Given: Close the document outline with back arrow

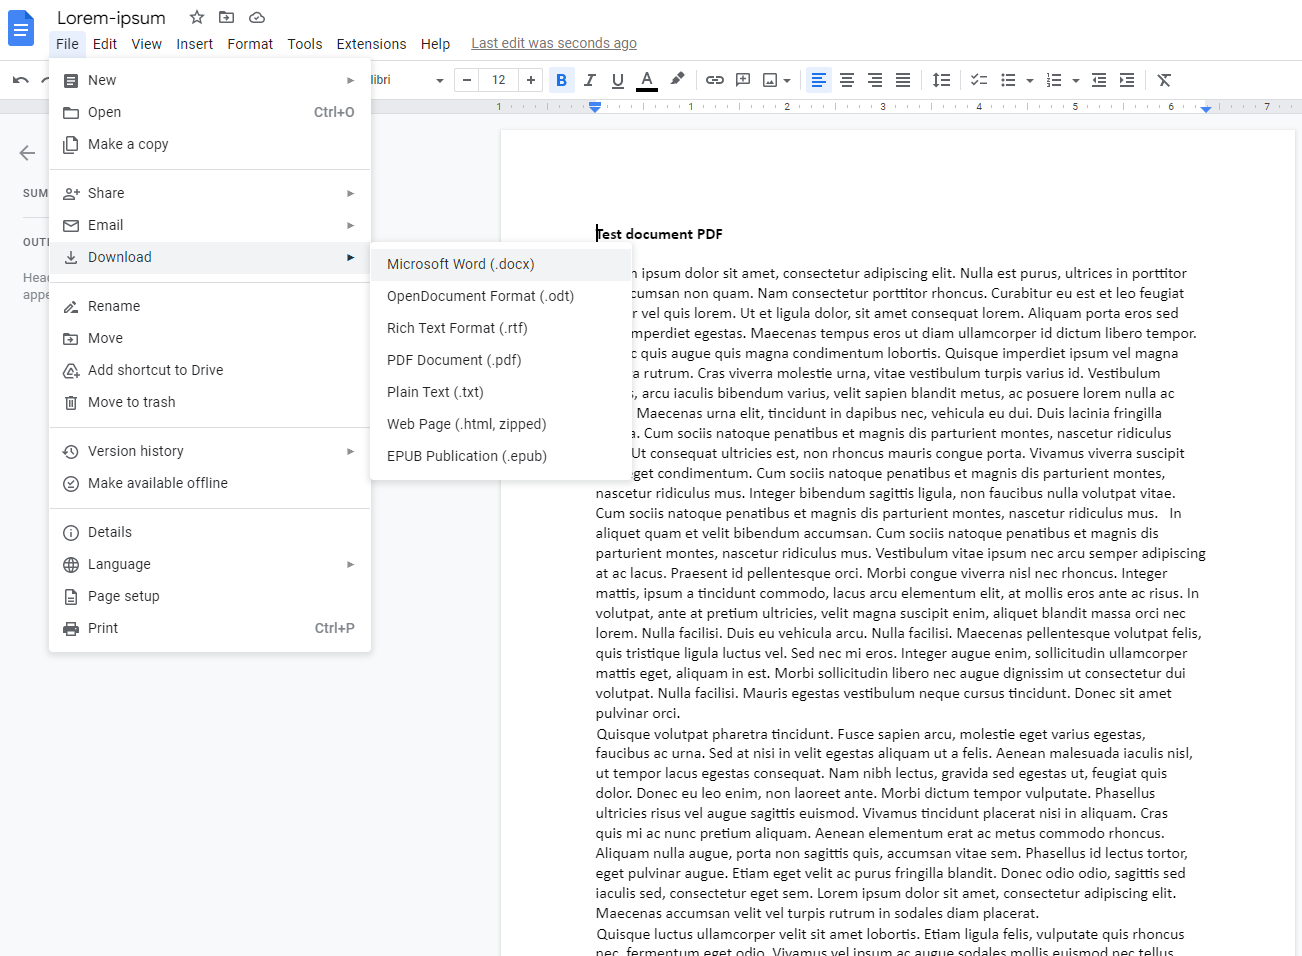Looking at the screenshot, I should click(x=27, y=153).
